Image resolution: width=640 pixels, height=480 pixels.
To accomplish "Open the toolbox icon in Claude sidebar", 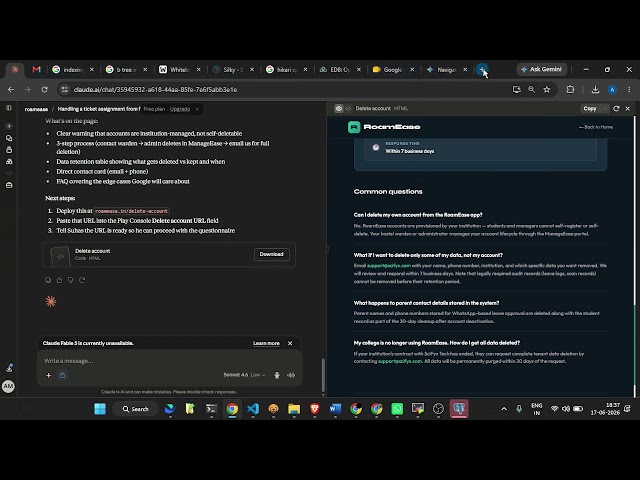I will pos(9,185).
